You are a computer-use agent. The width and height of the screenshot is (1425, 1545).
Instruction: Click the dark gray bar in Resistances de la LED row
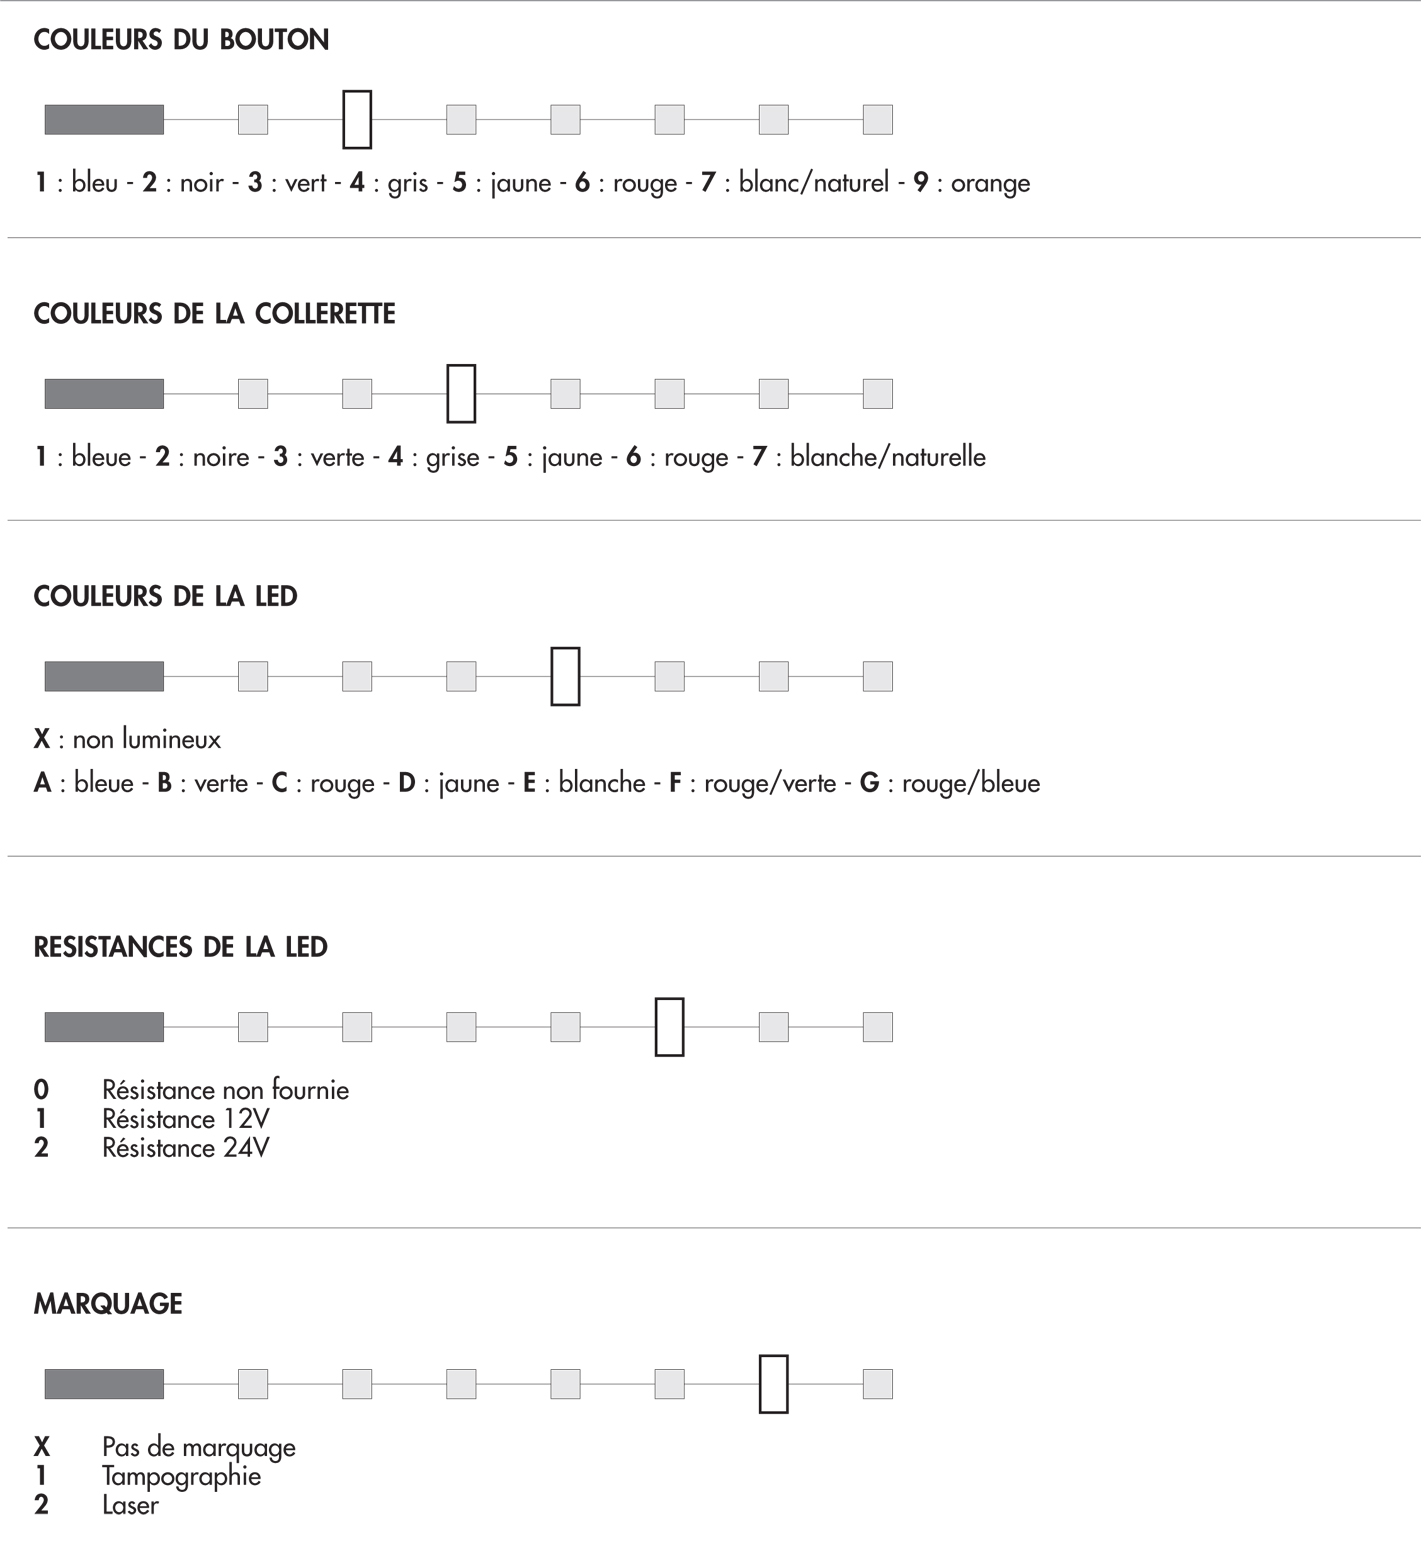coord(104,1027)
